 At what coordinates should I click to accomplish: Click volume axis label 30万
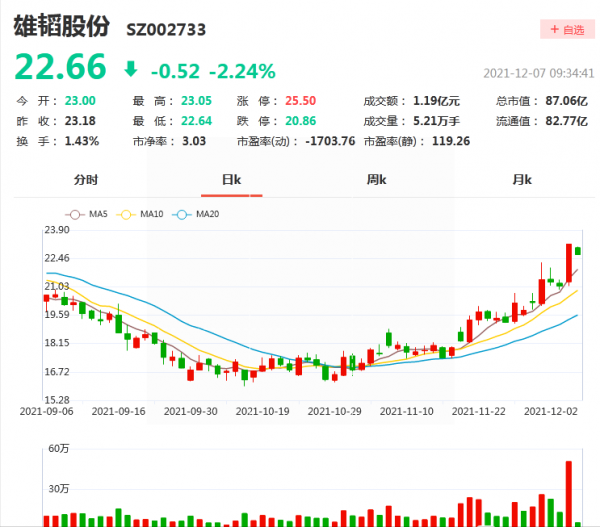tap(59, 489)
